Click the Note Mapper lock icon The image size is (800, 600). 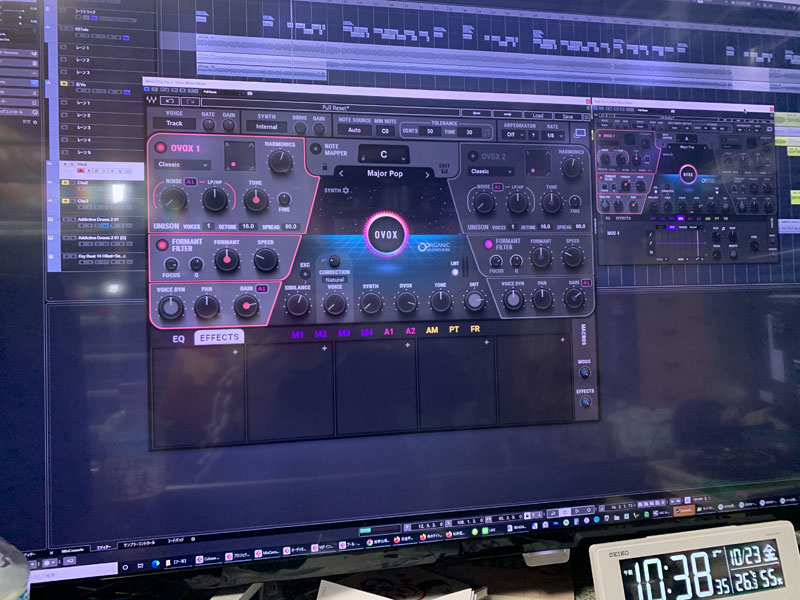324,167
